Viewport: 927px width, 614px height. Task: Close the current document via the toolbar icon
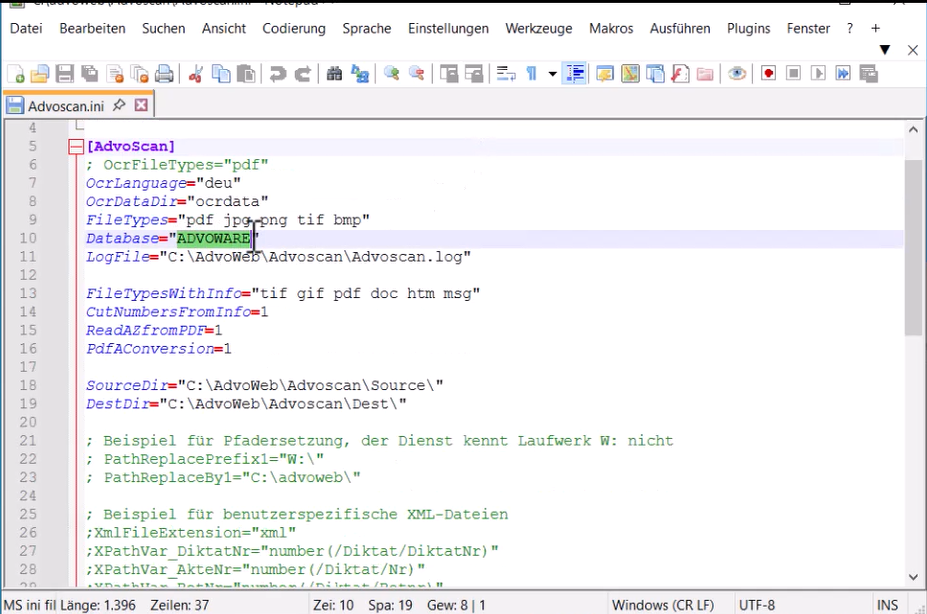(x=115, y=74)
